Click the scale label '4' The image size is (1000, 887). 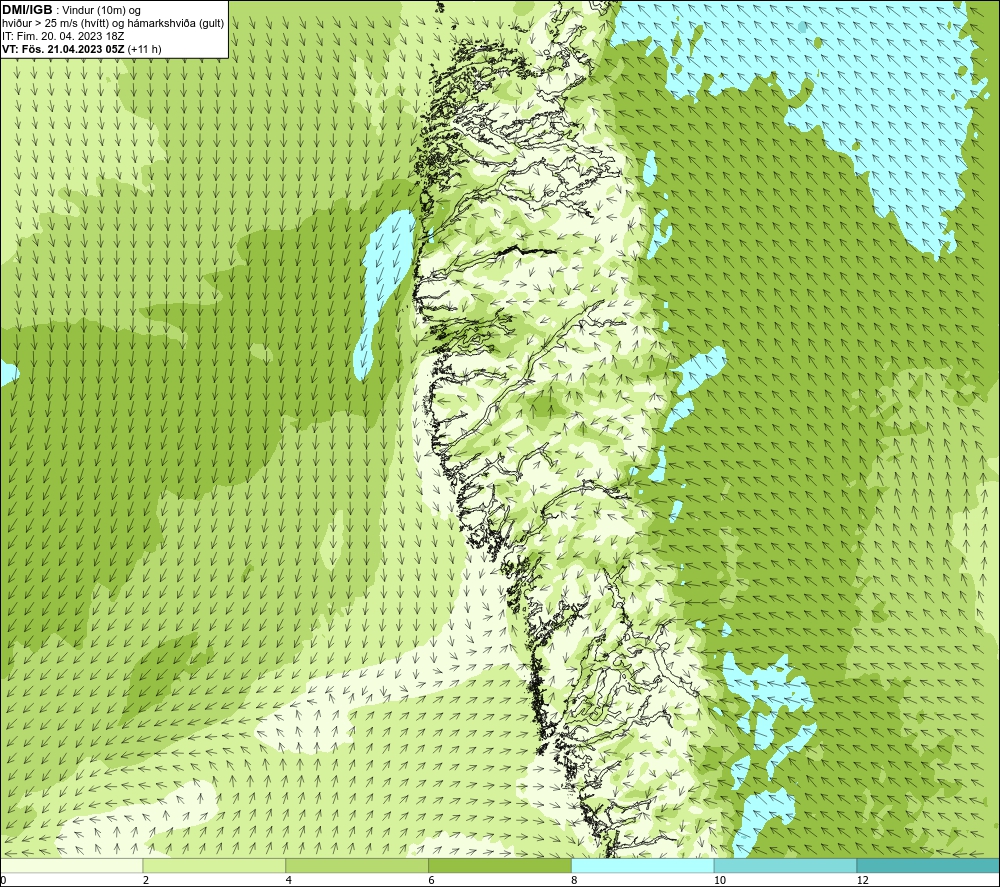(289, 881)
